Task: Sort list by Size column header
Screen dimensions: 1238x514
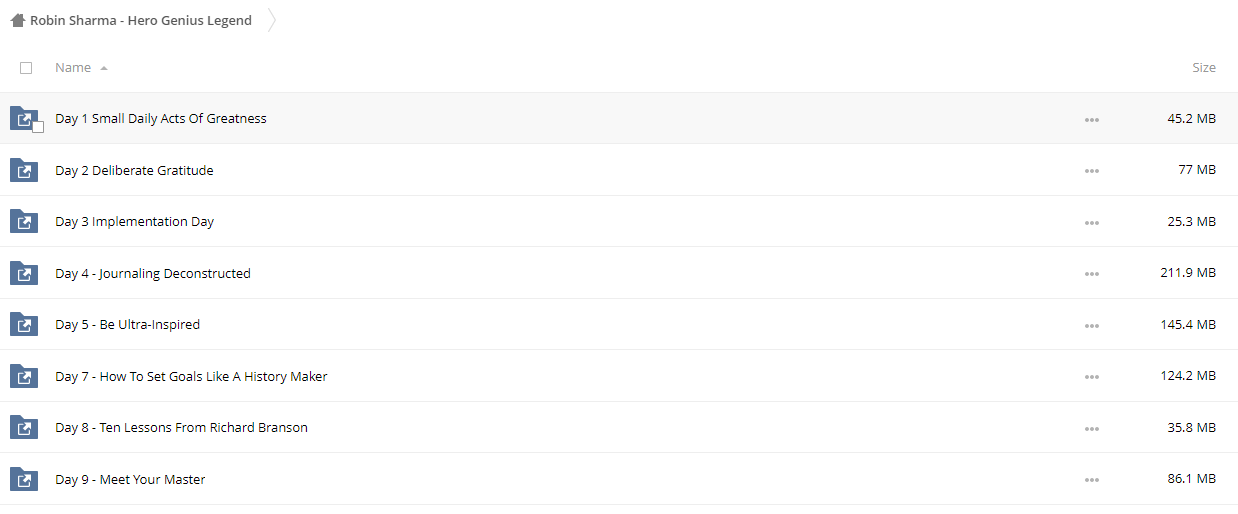Action: click(x=1204, y=68)
